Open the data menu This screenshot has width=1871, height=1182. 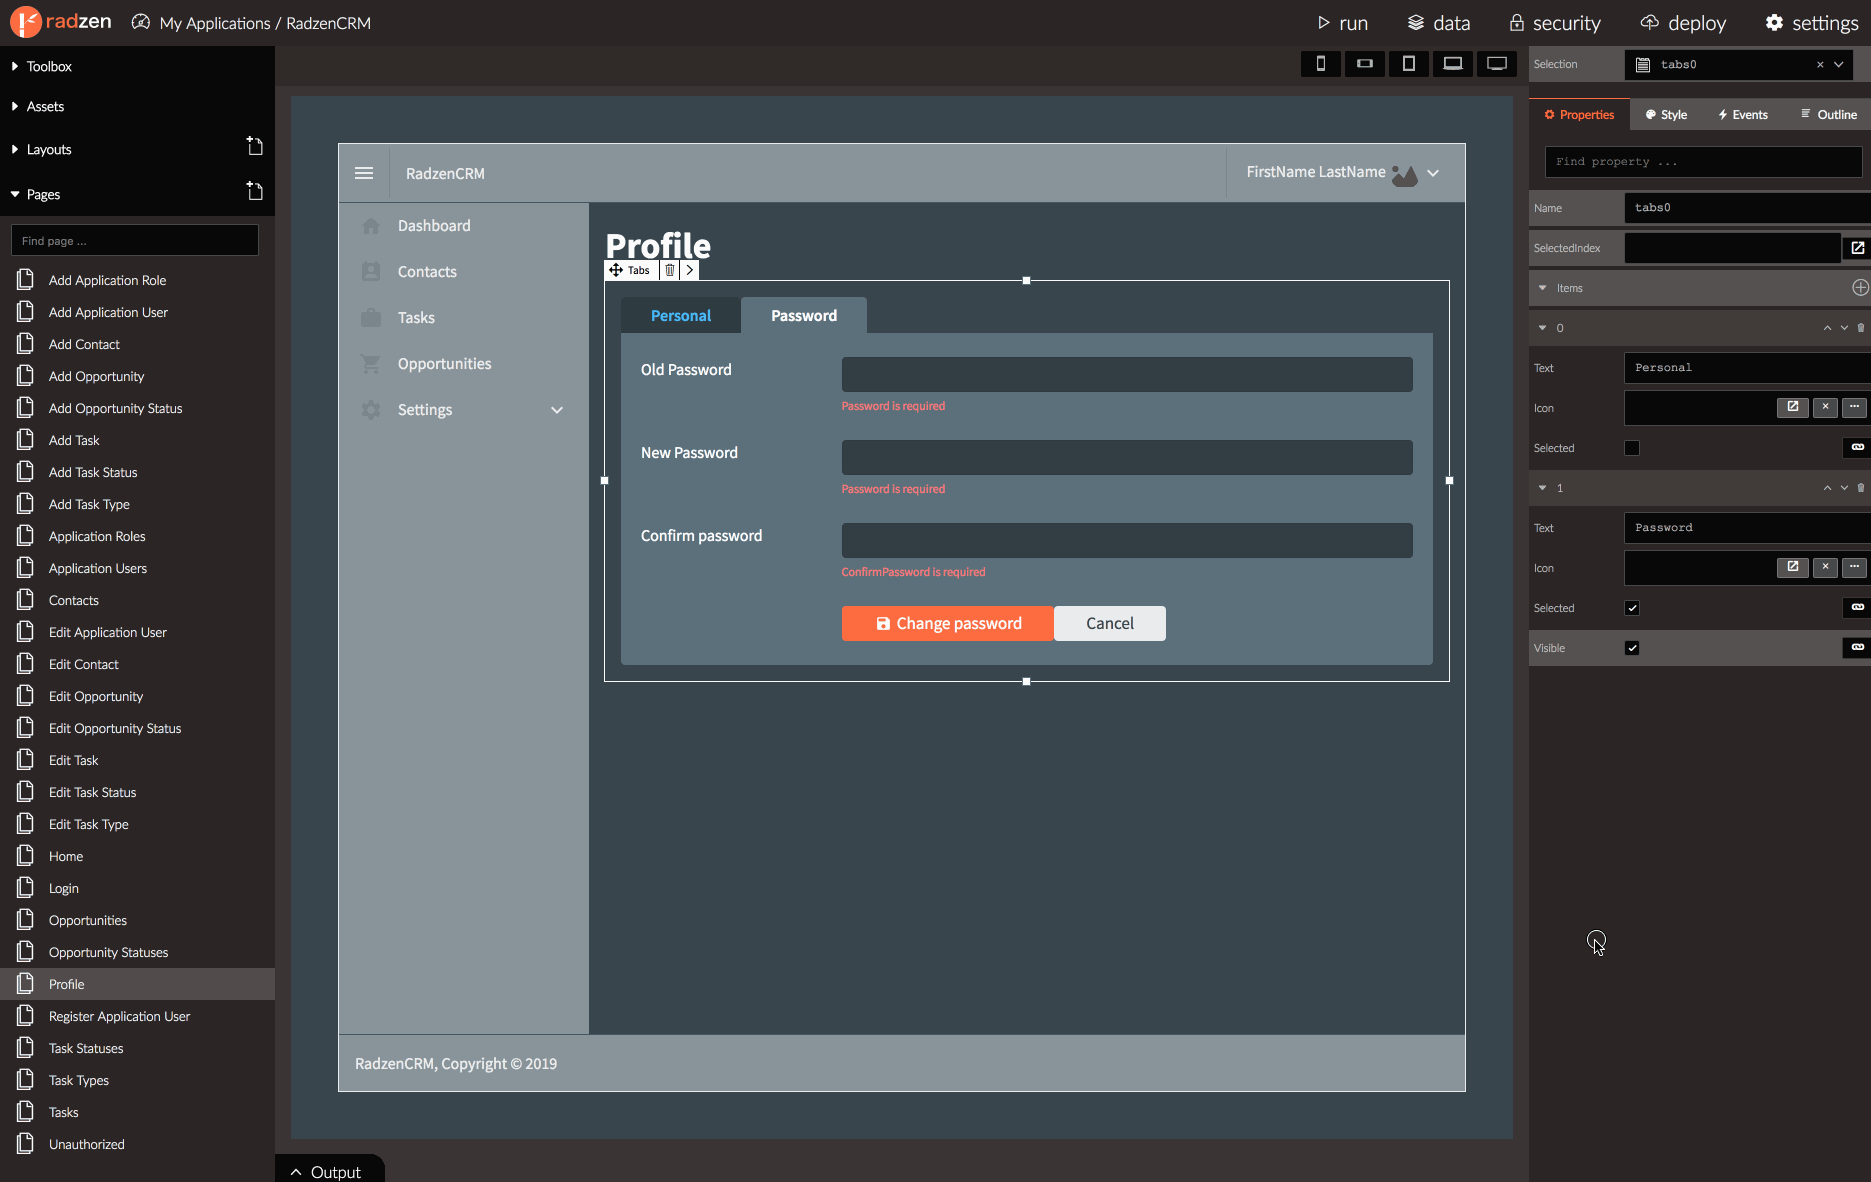point(1439,23)
